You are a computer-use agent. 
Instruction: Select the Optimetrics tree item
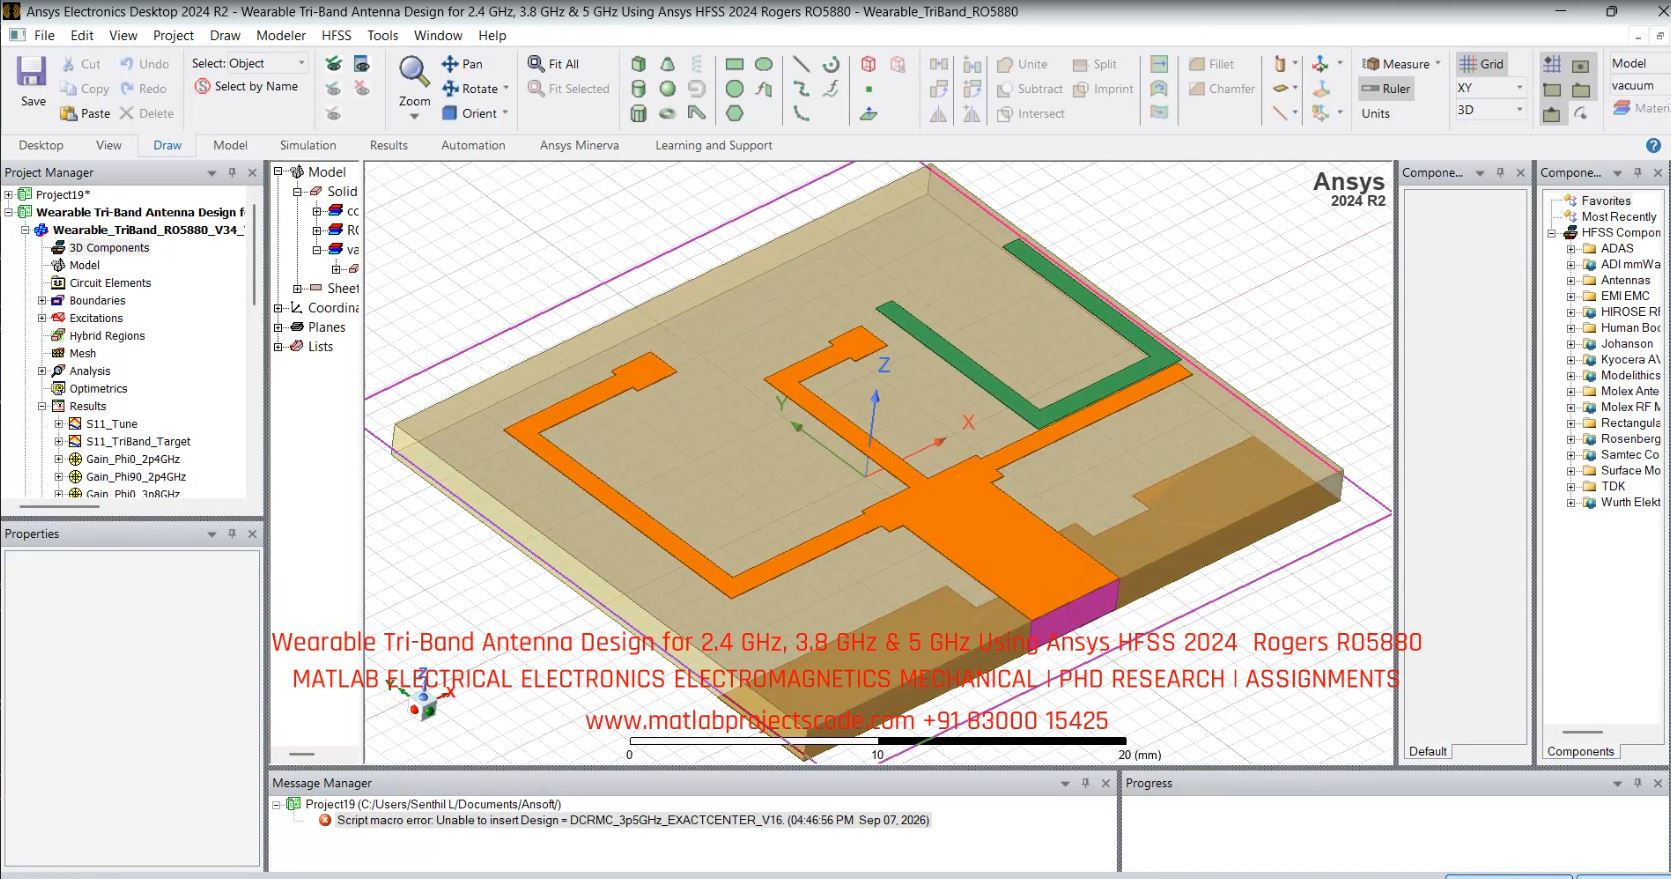tap(98, 388)
